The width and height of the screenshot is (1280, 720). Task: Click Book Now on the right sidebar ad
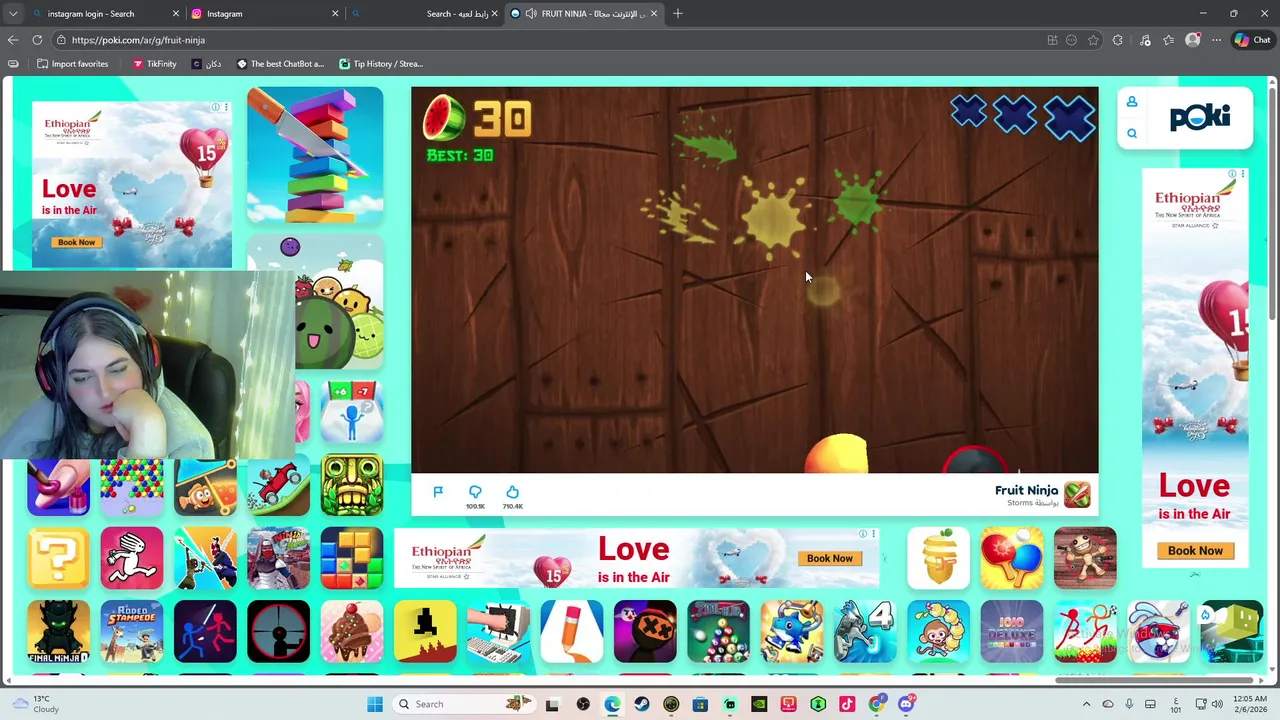[1195, 550]
